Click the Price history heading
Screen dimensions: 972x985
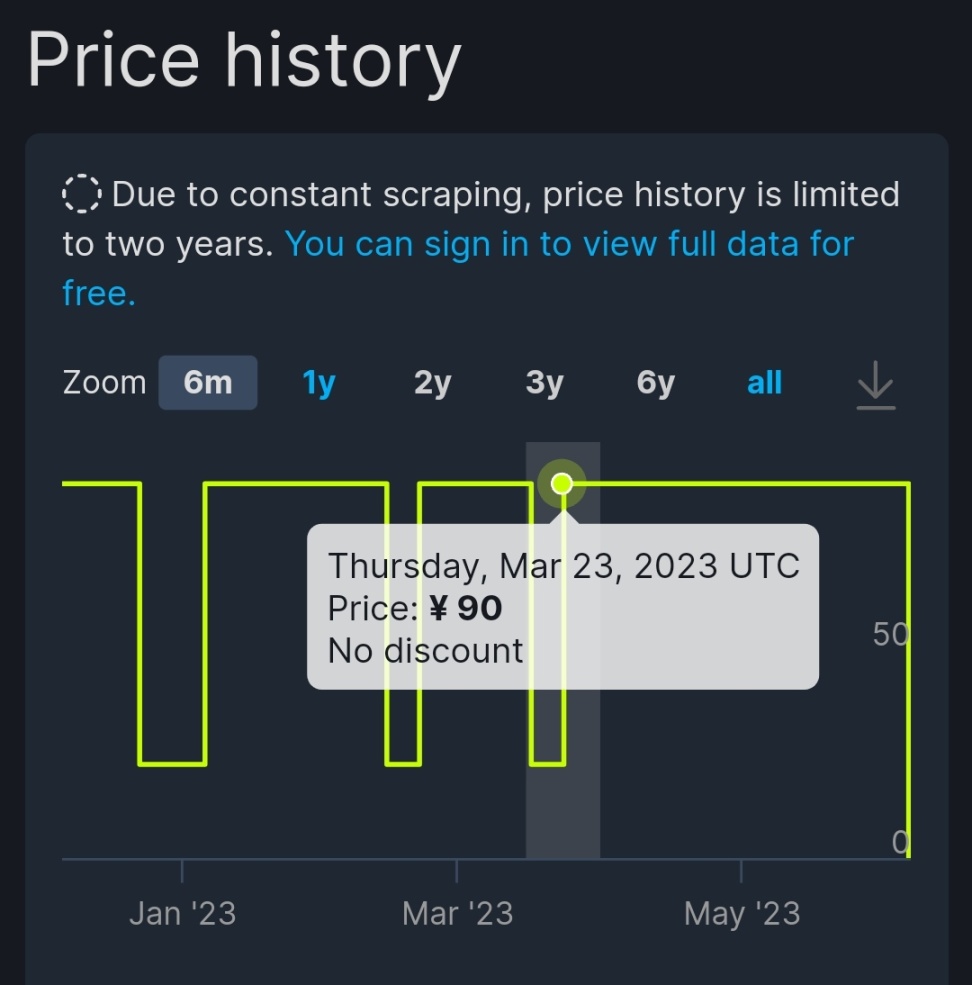(244, 60)
